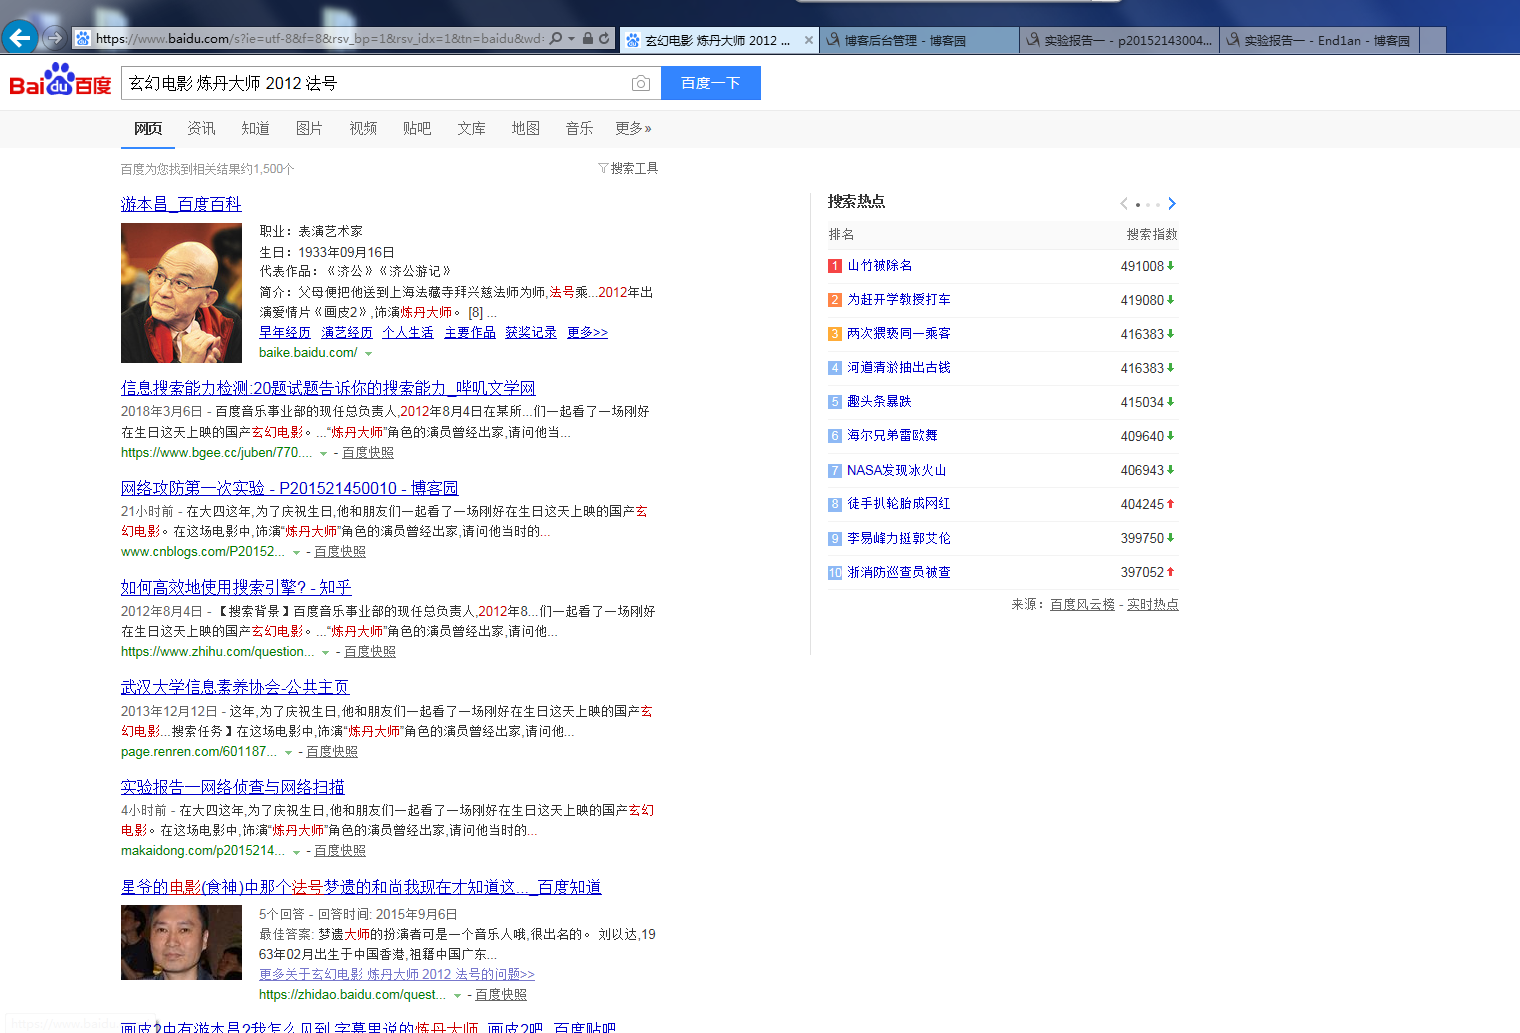Screen dimensions: 1520x1033
Task: Open the 实验报告一网络侦查与网络扫描 result
Action: coord(233,788)
